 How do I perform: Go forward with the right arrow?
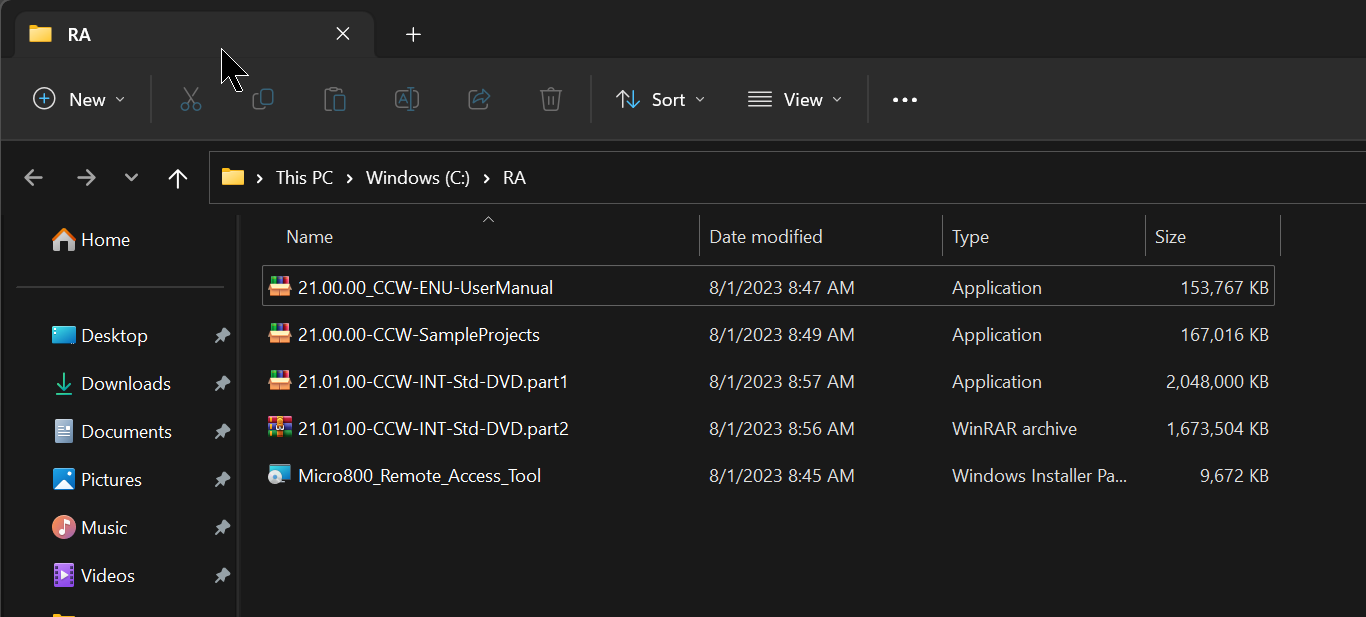[x=87, y=178]
